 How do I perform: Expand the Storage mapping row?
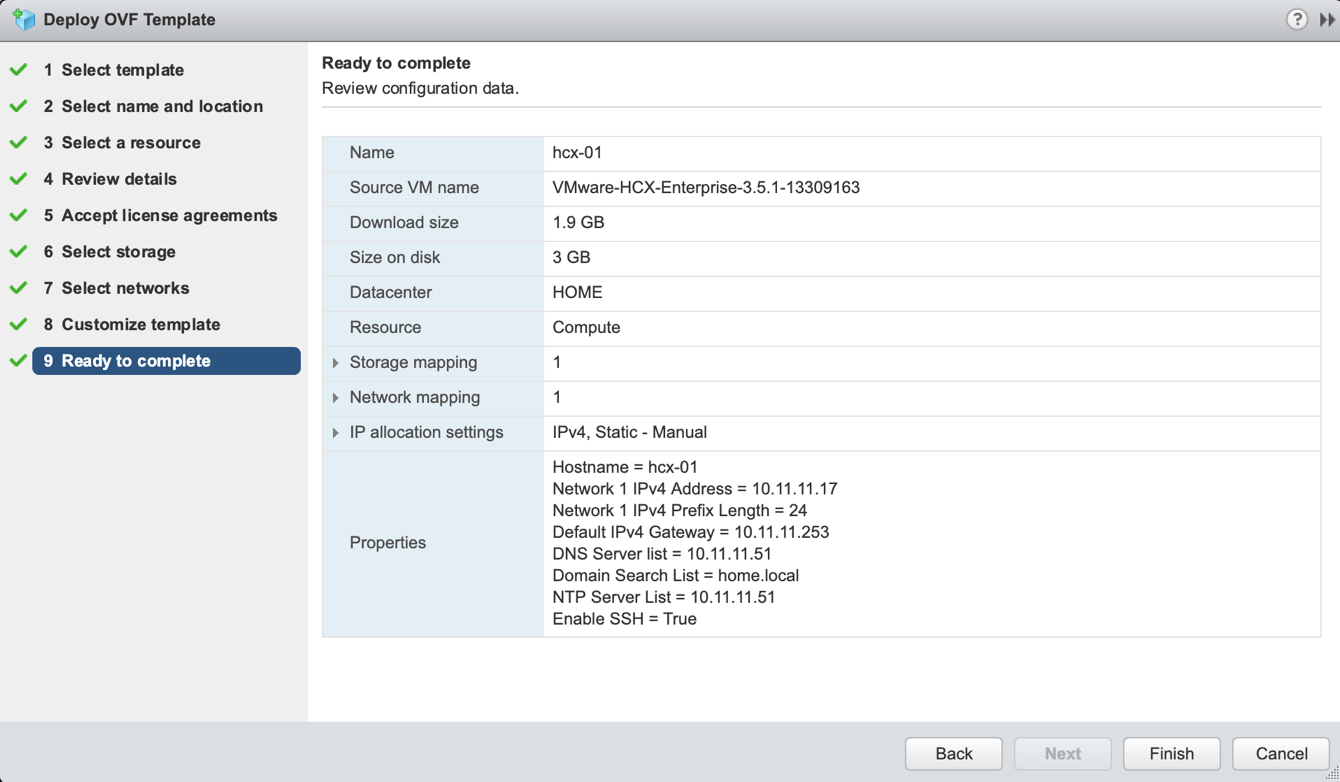point(336,363)
